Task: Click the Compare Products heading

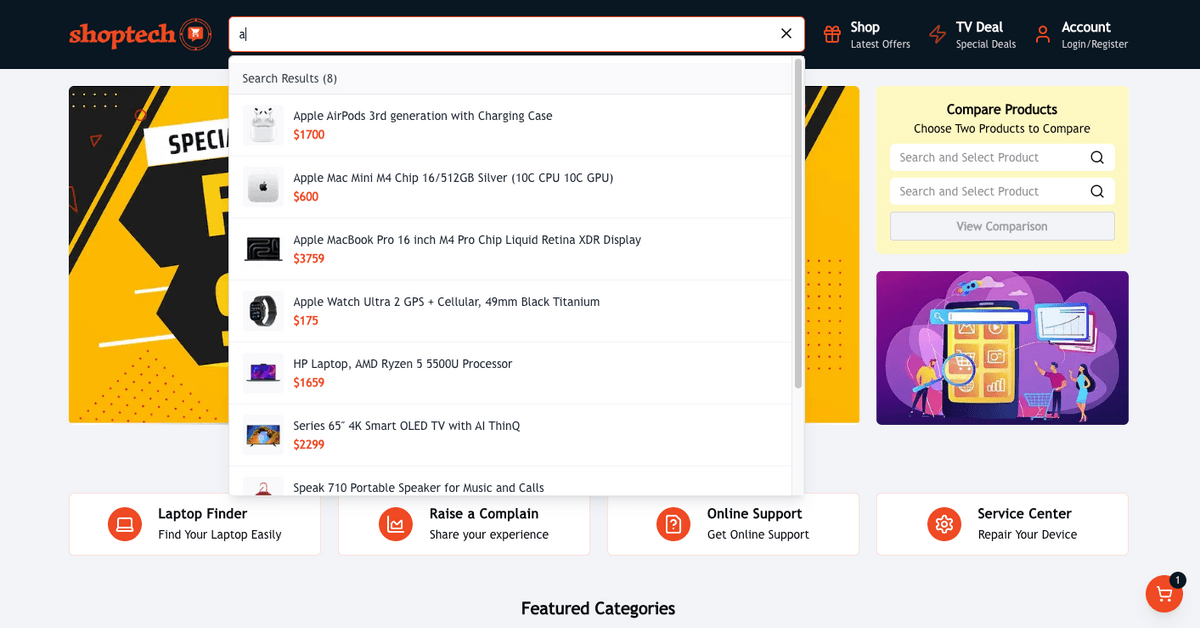Action: point(1002,110)
